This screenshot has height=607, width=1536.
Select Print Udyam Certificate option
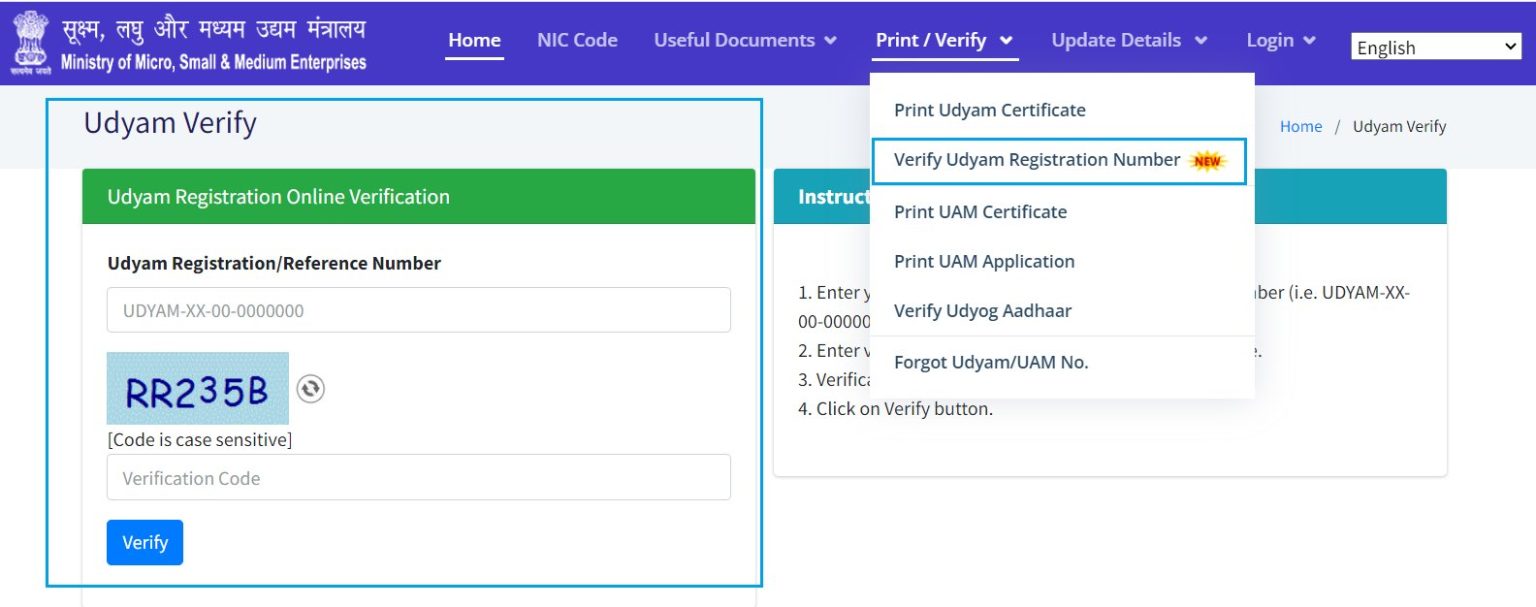point(989,110)
